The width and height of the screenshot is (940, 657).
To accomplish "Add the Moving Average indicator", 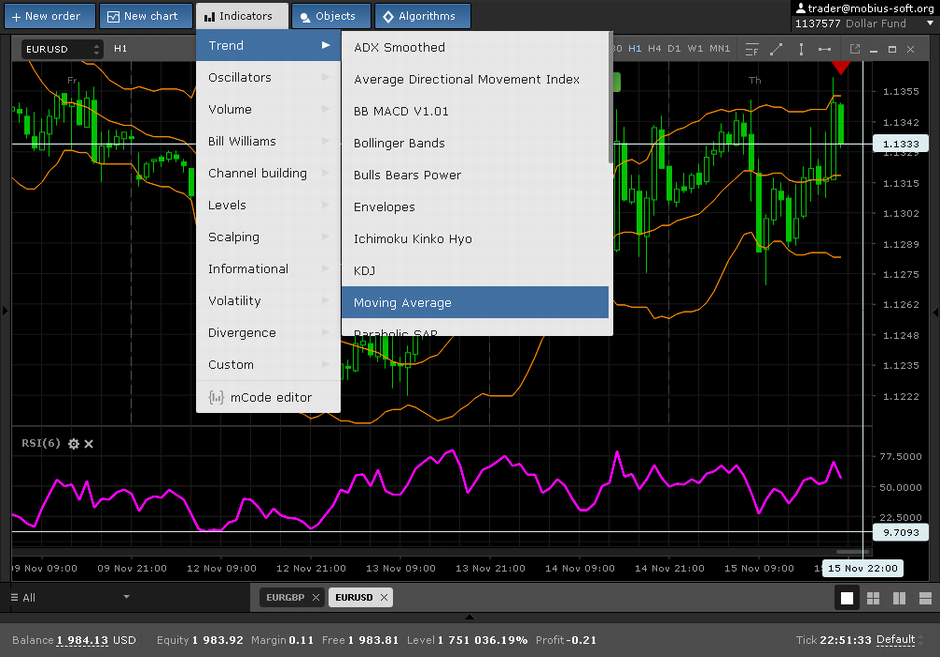I will pyautogui.click(x=475, y=302).
